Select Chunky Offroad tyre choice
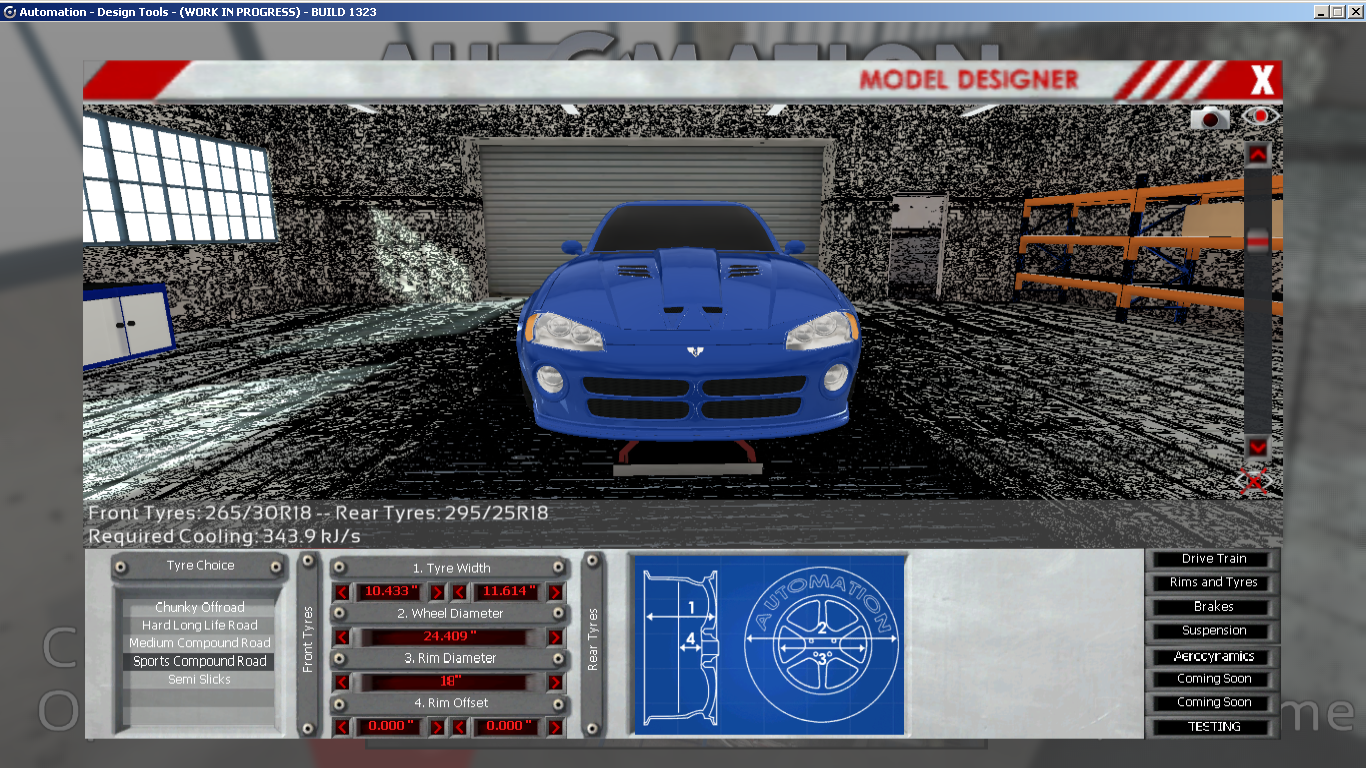Screen dimensions: 1366x768 tap(199, 607)
